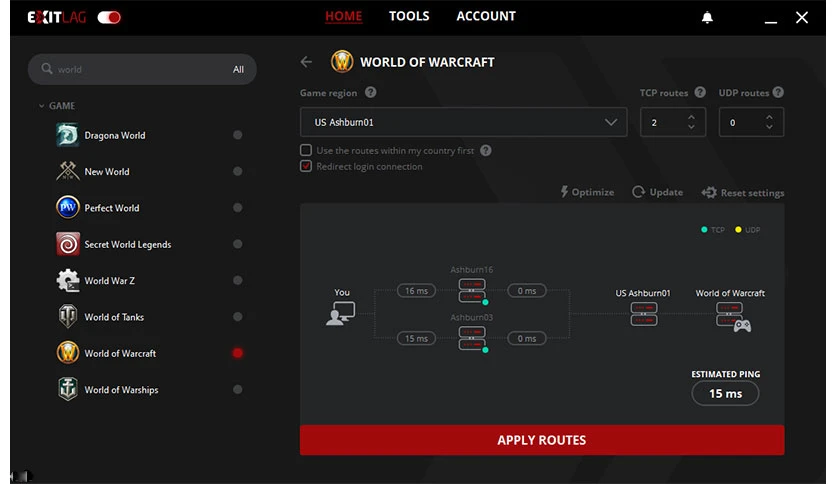
Task: Click the Optimize button
Action: point(588,192)
